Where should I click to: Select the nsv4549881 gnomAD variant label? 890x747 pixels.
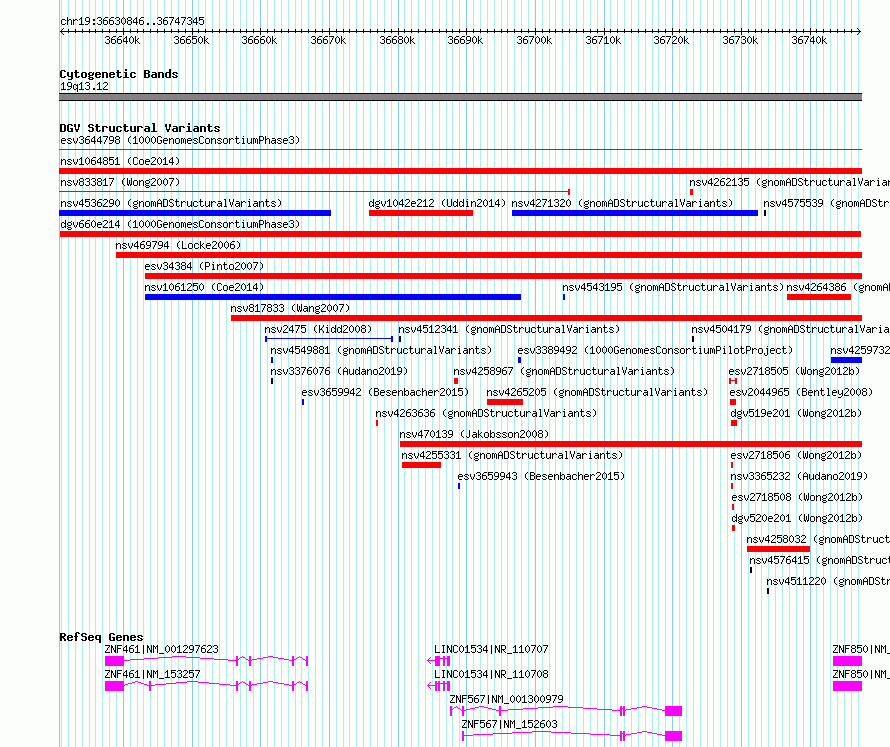tap(381, 350)
